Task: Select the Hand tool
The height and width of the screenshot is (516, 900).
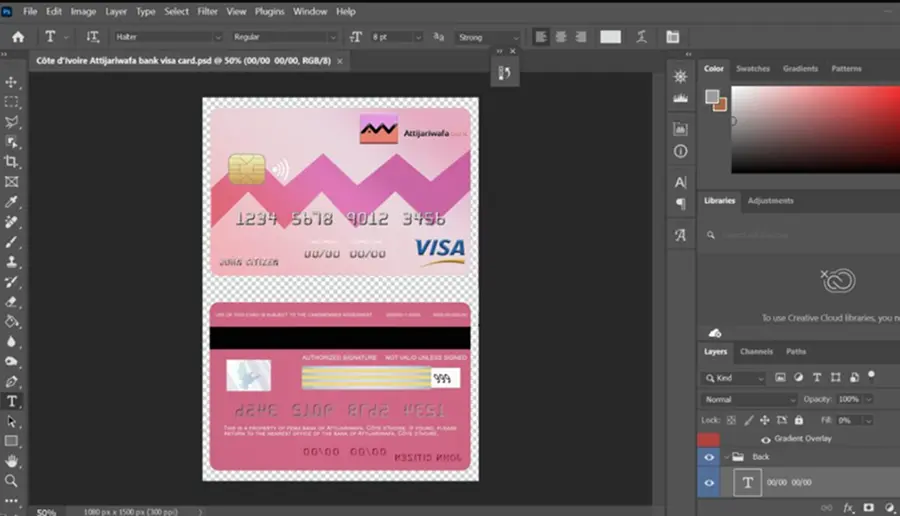Action: [x=11, y=461]
